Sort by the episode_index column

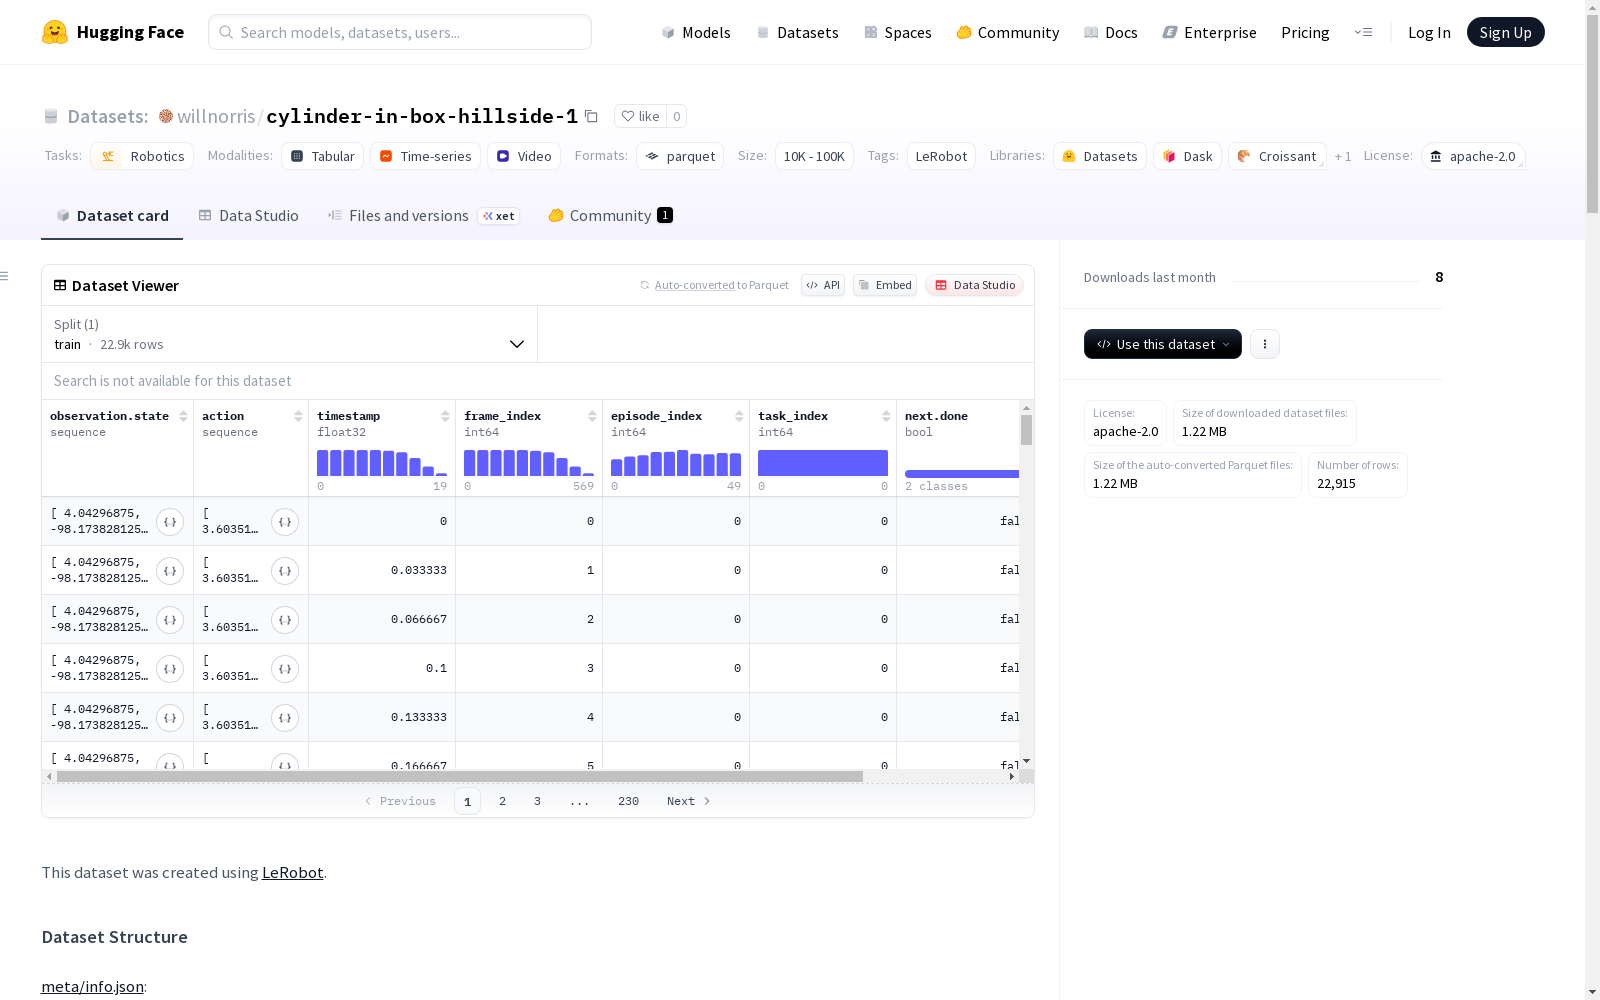[739, 416]
